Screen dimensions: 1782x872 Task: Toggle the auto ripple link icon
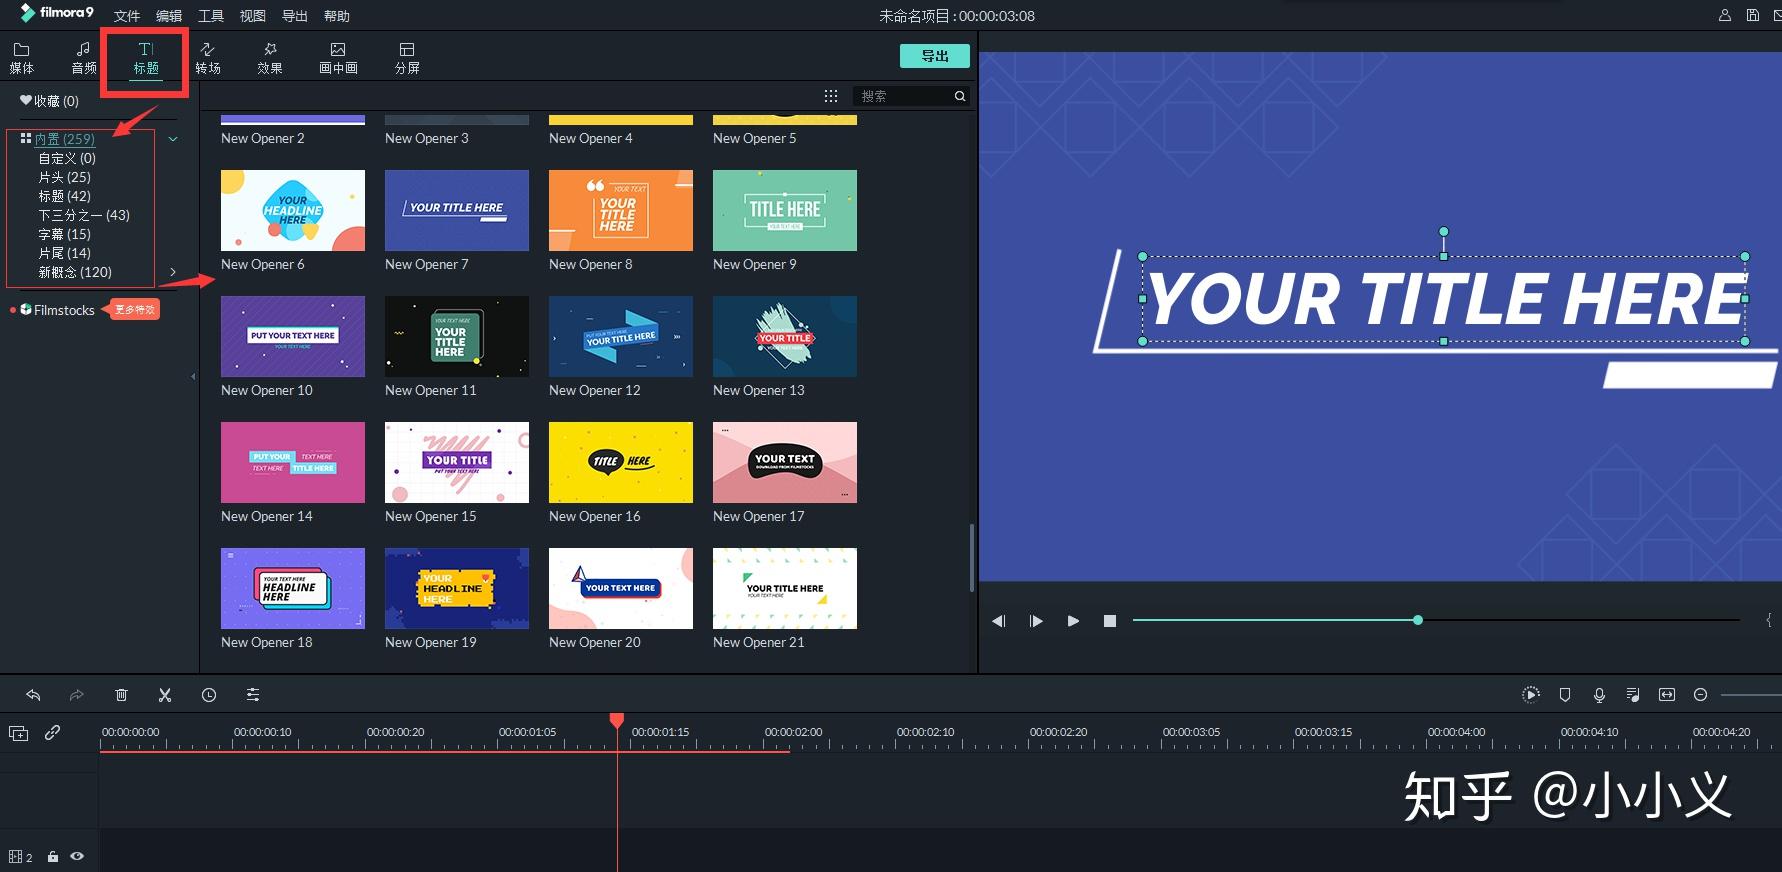pos(53,733)
